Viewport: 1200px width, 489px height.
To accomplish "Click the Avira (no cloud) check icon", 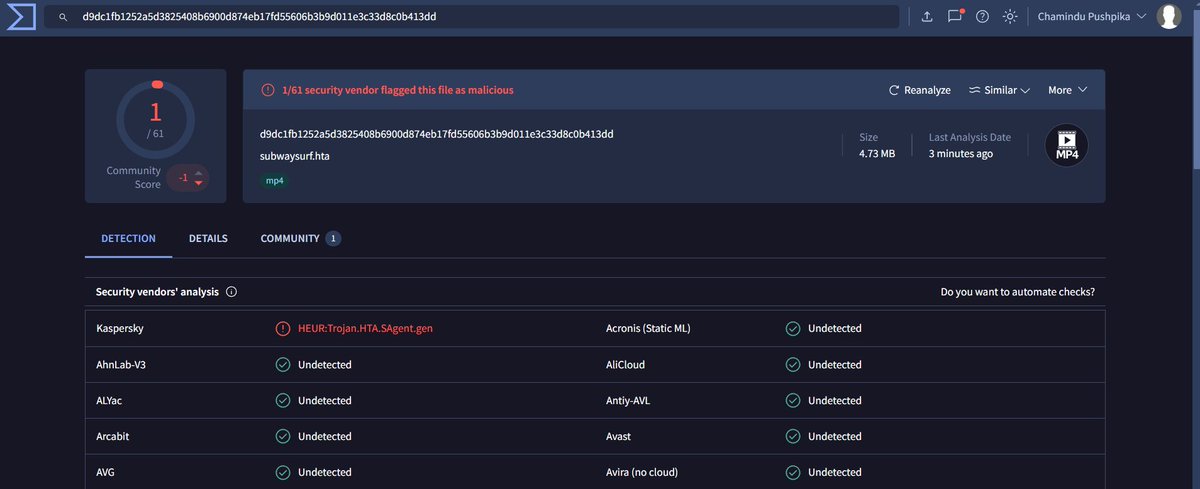I will coord(793,473).
